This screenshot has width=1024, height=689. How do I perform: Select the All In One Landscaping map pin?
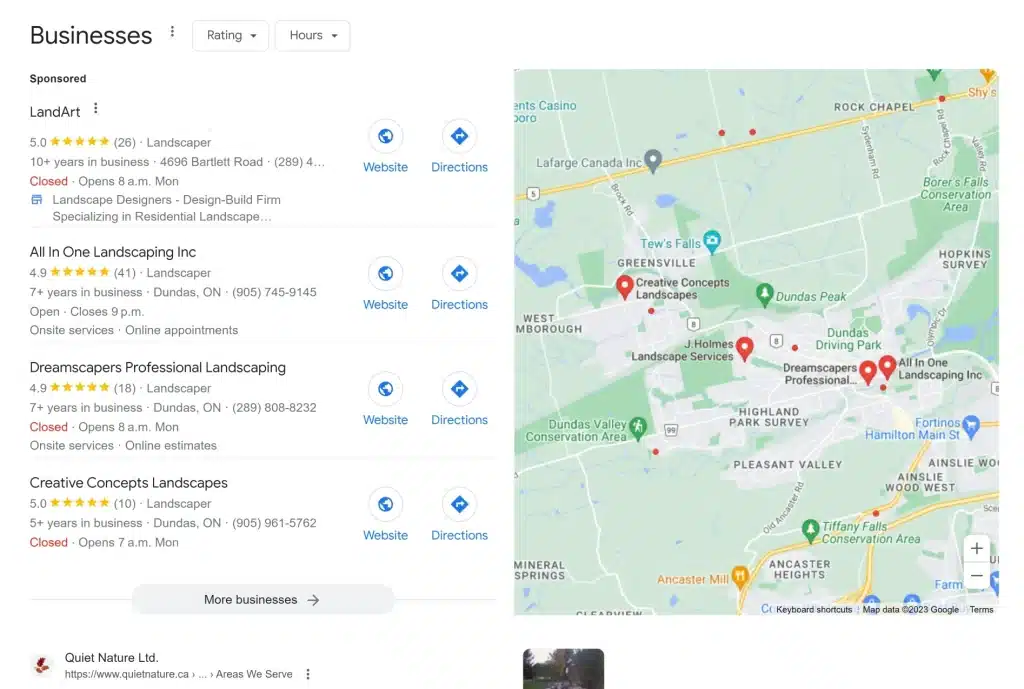click(887, 366)
